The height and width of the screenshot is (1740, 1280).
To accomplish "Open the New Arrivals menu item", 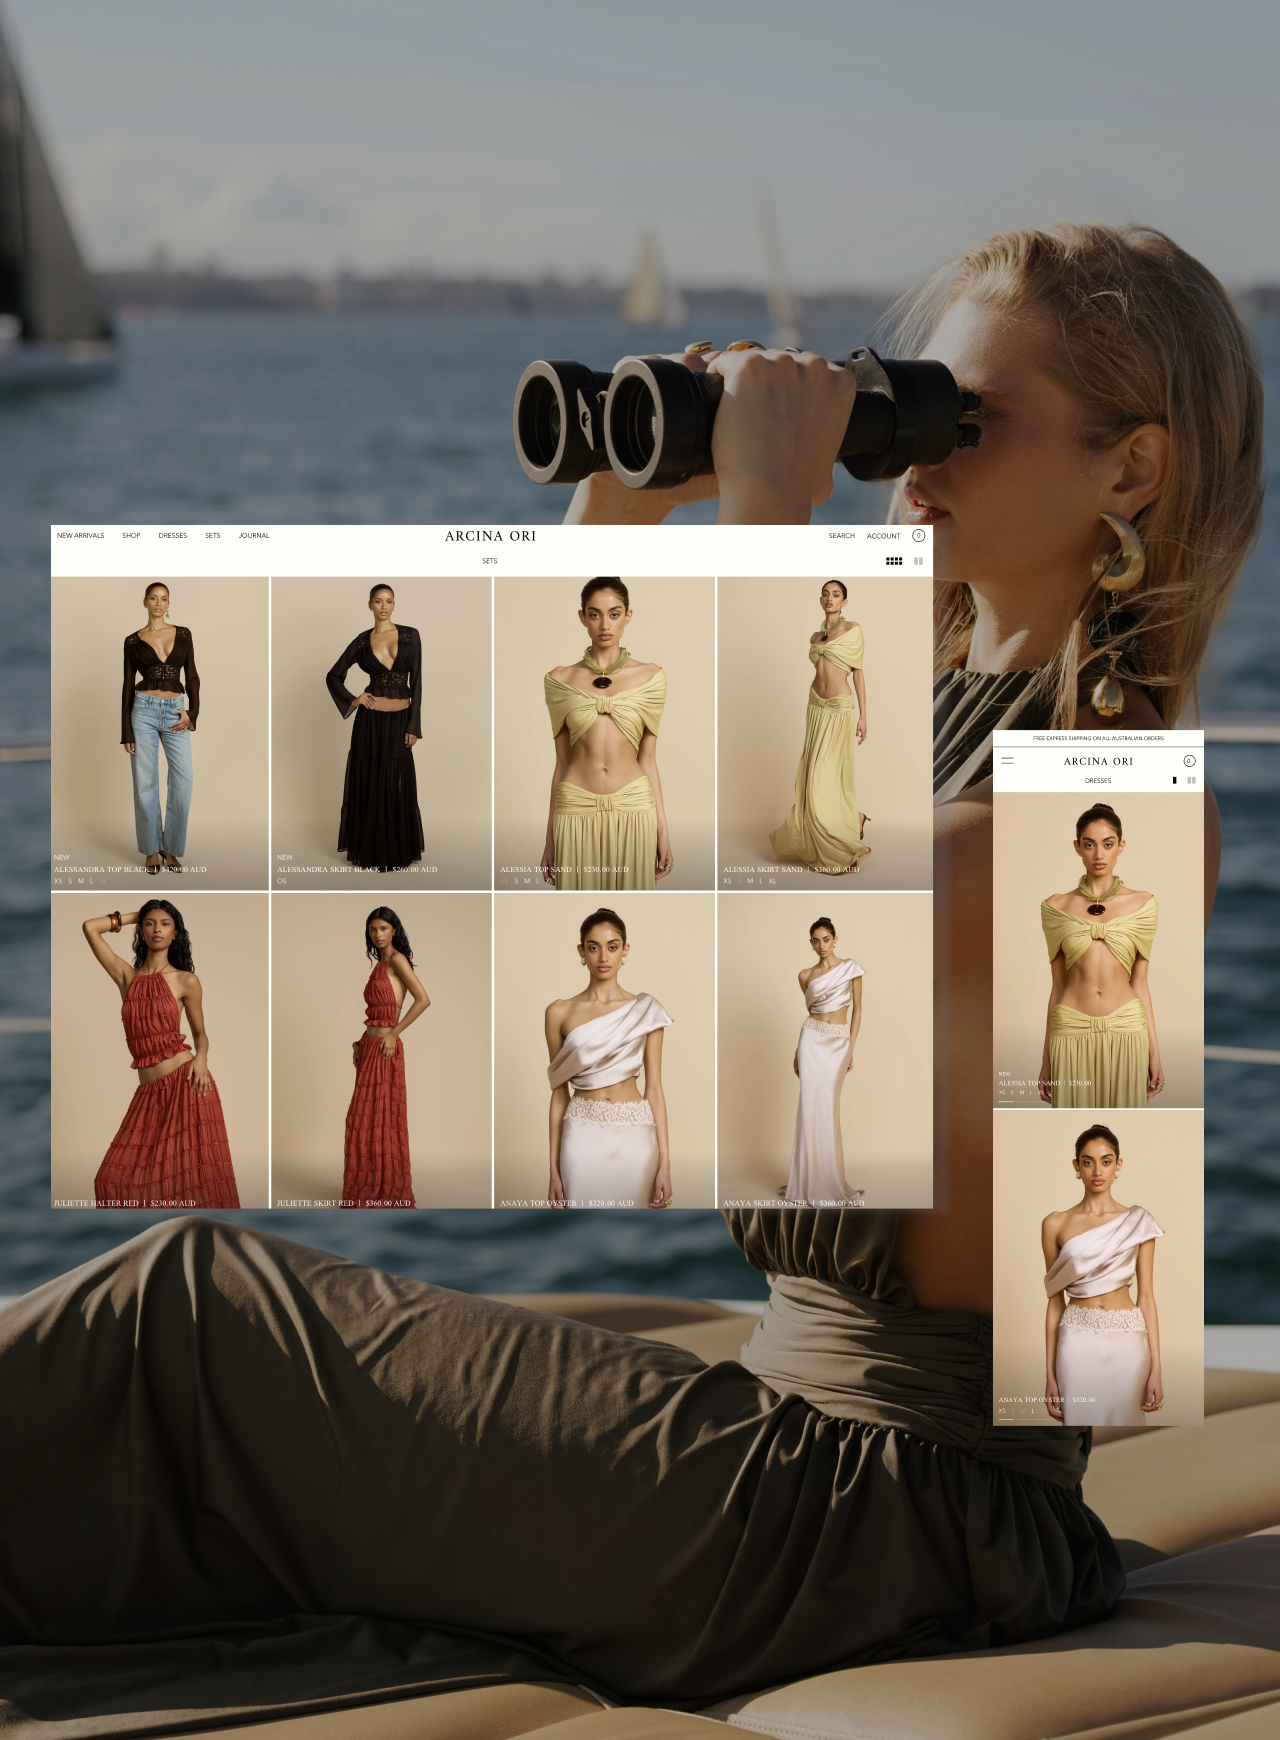I will 80,536.
